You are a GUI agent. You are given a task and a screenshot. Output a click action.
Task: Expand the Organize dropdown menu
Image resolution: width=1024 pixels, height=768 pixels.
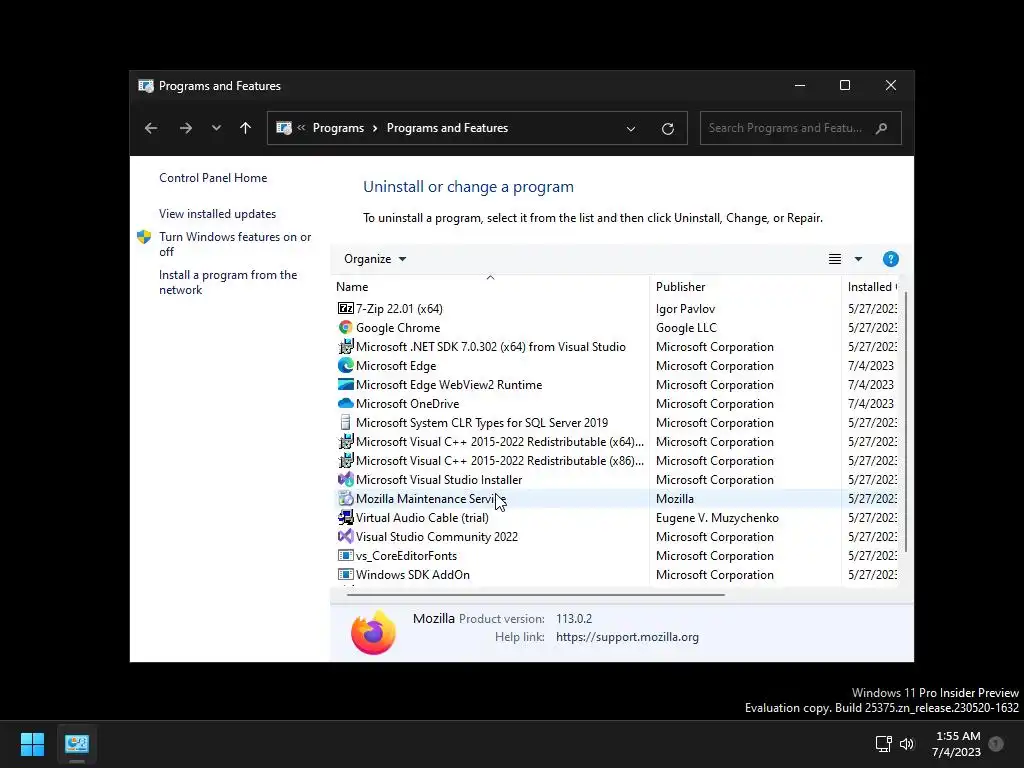pyautogui.click(x=375, y=259)
